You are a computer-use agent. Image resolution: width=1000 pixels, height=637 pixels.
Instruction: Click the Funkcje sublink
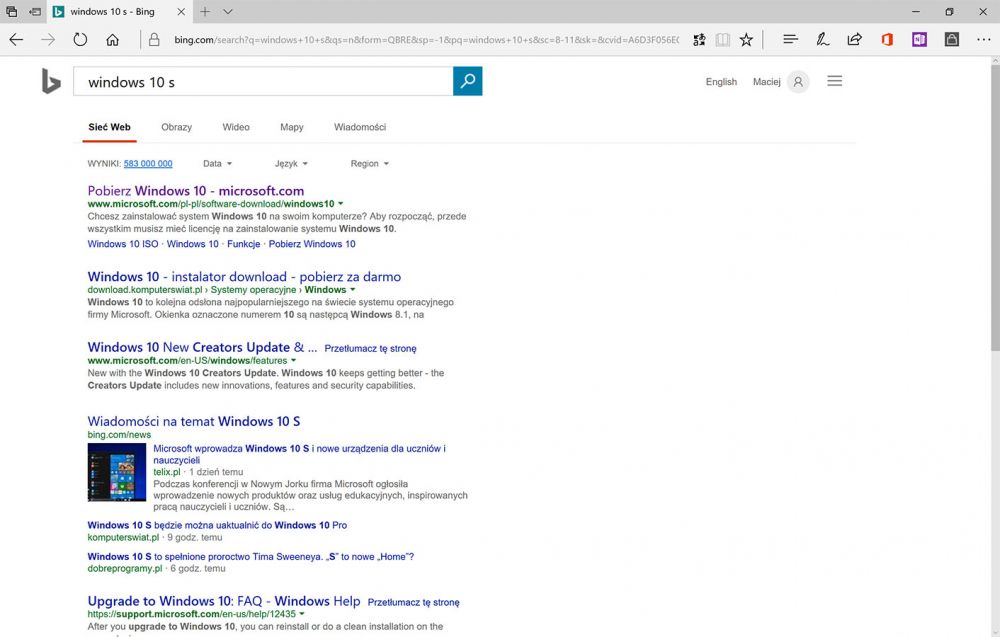pos(244,244)
